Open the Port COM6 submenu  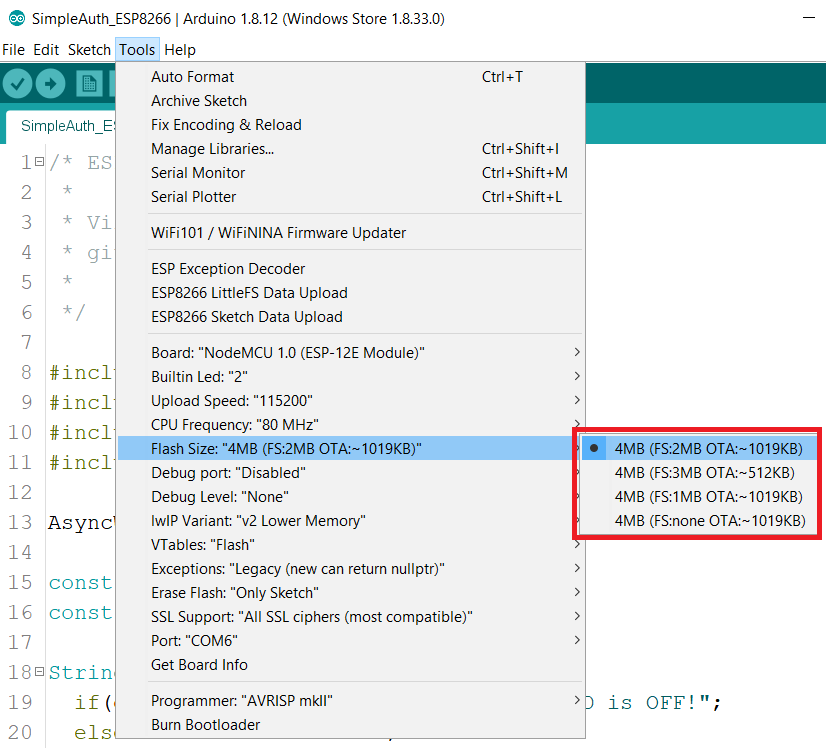(x=350, y=641)
